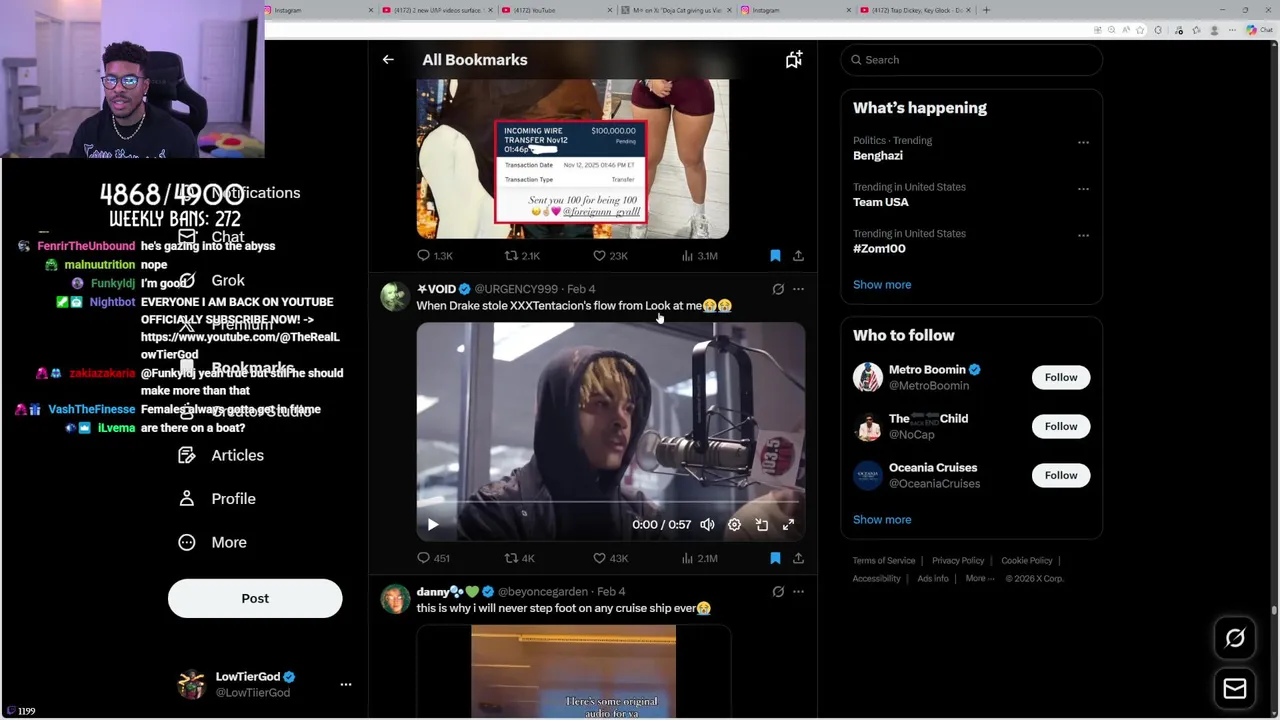The height and width of the screenshot is (720, 1280).
Task: Close the (4172) YouTube tab
Action: pos(609,10)
